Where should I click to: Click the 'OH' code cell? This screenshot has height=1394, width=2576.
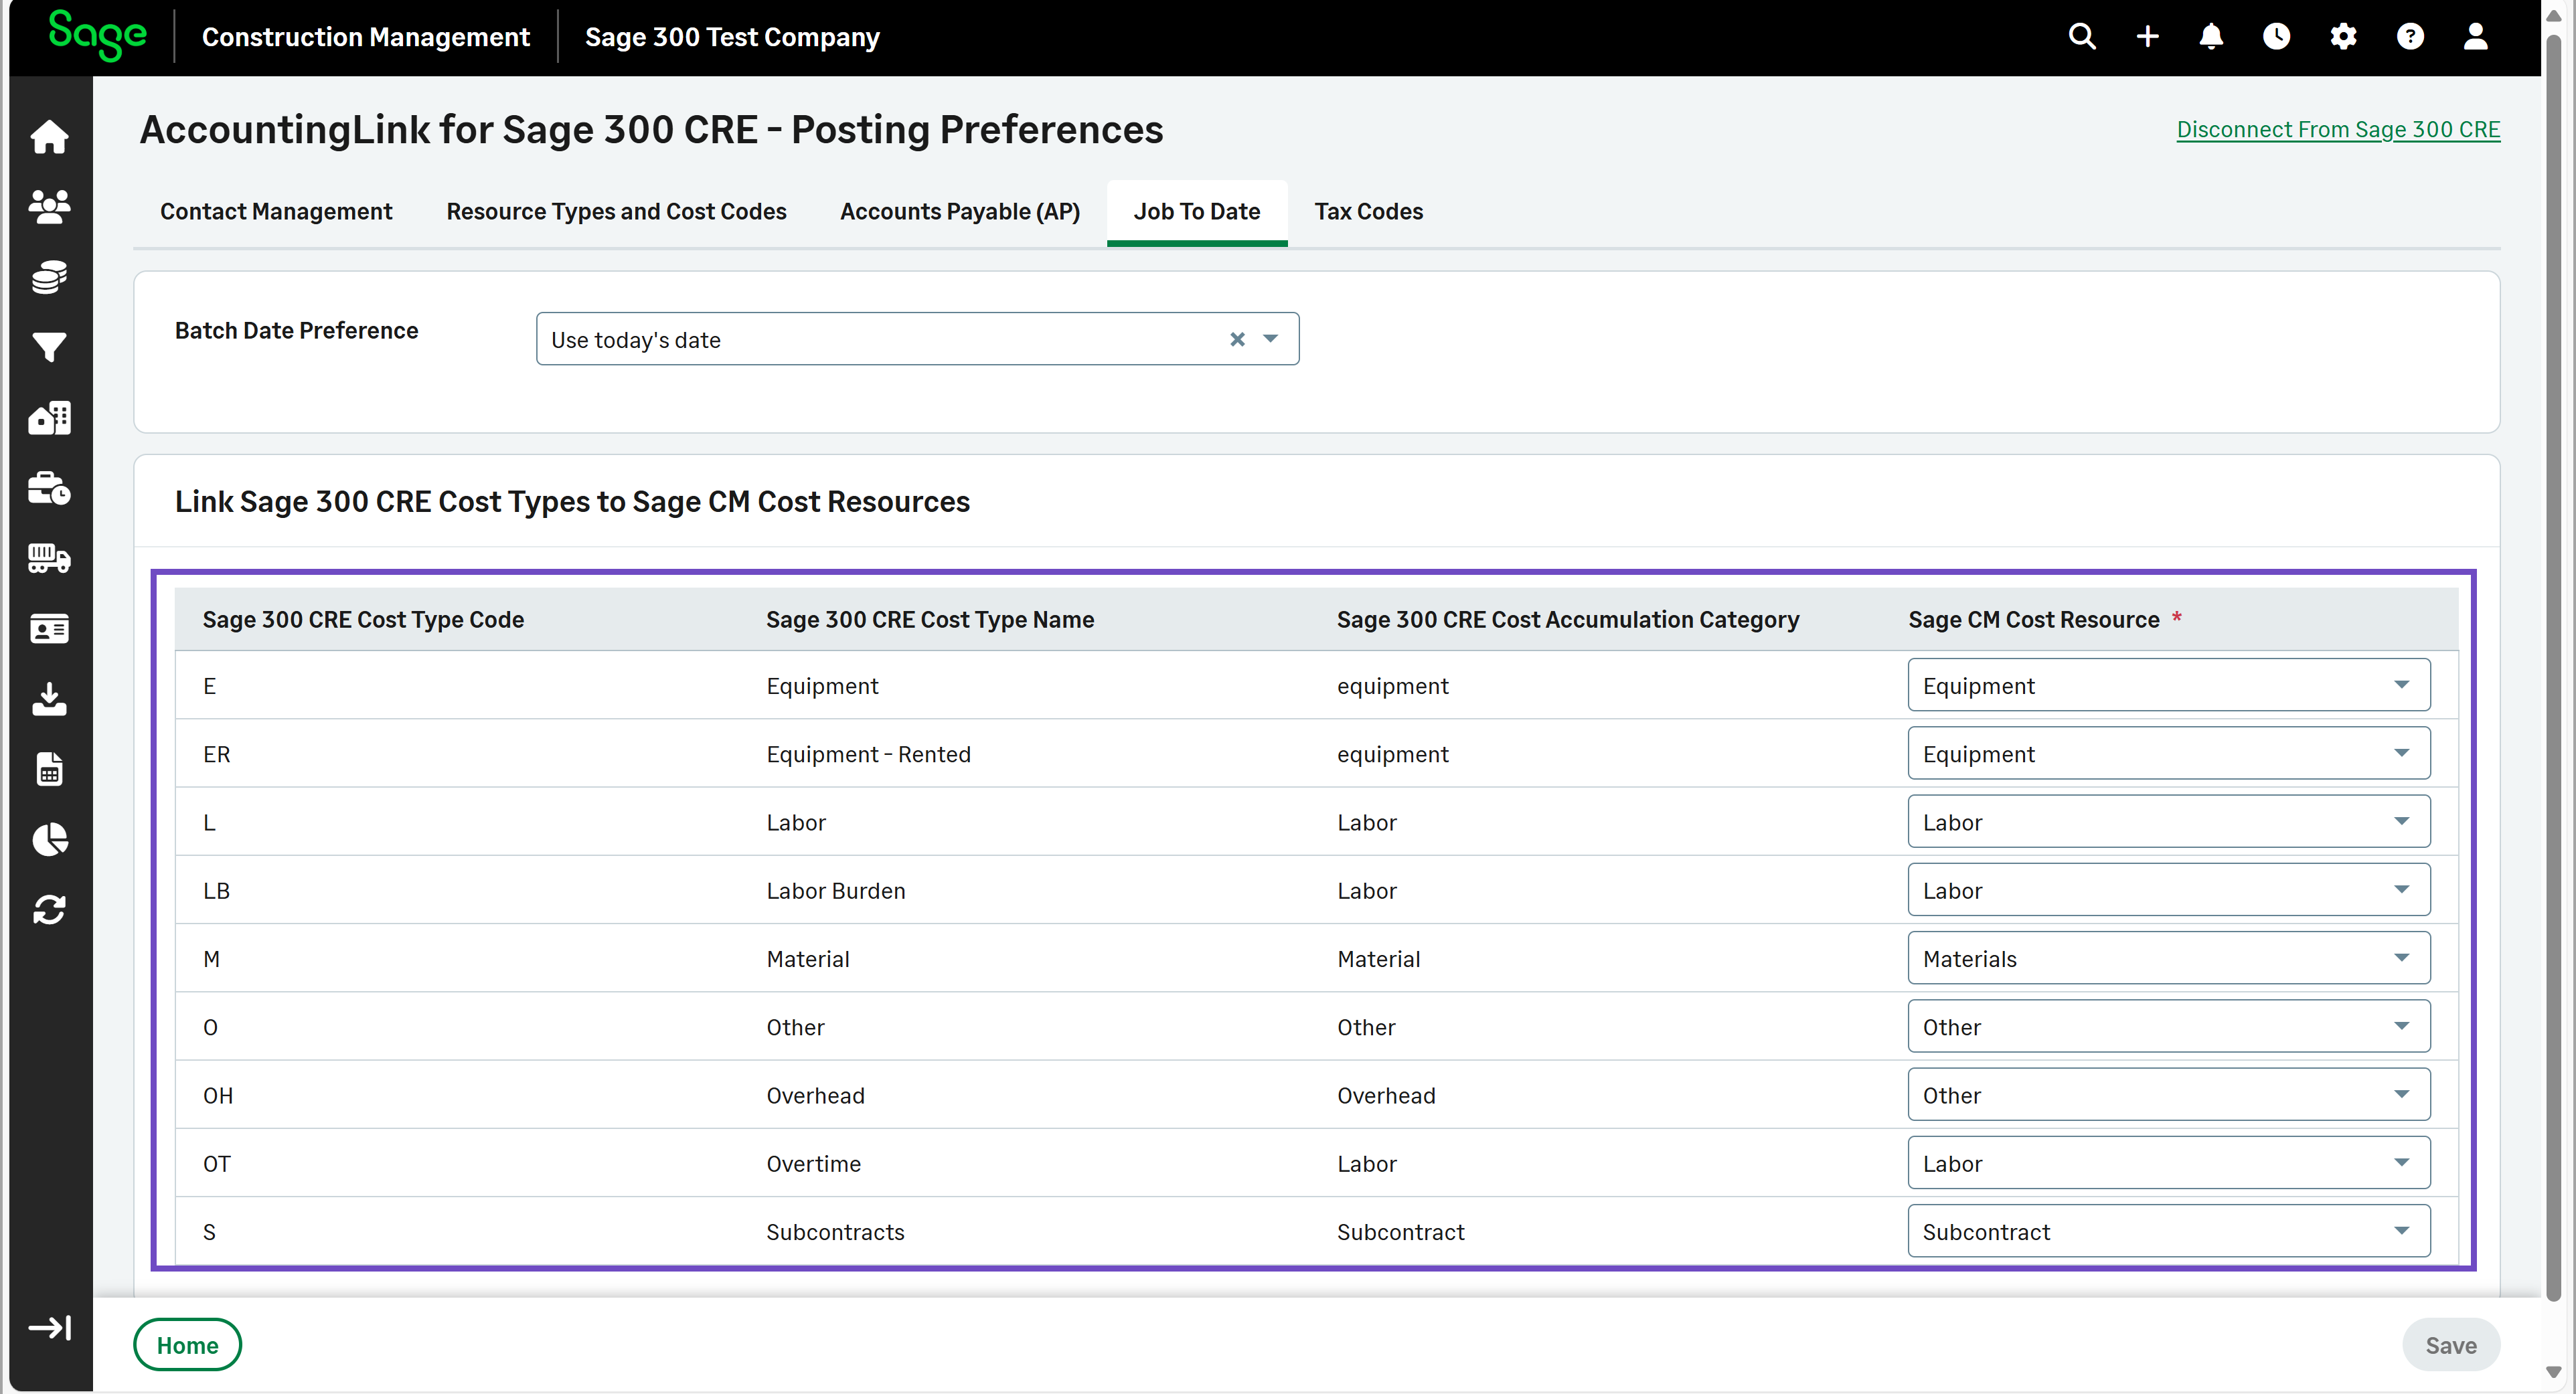click(218, 1095)
